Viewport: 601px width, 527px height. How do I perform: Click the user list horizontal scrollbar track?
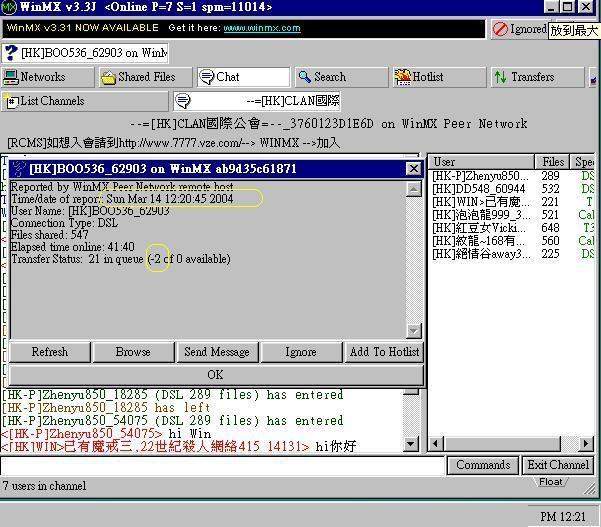[x=570, y=444]
